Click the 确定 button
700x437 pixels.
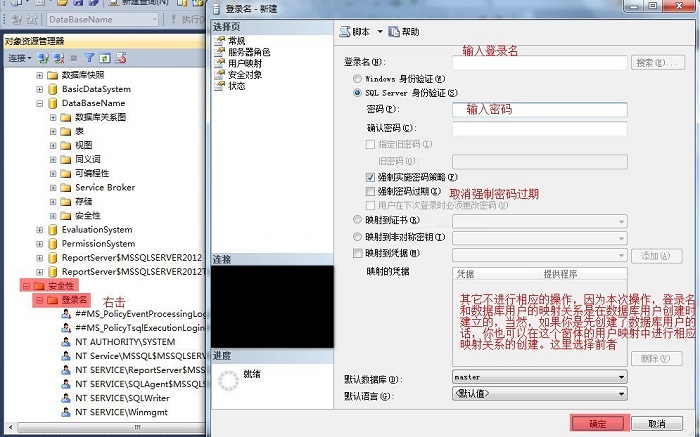tap(597, 424)
